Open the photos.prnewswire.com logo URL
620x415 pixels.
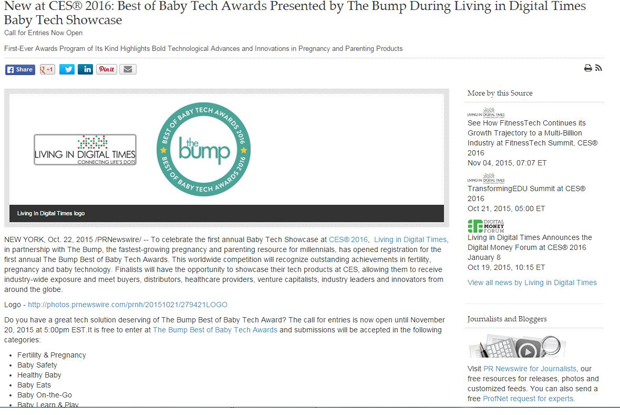127,305
